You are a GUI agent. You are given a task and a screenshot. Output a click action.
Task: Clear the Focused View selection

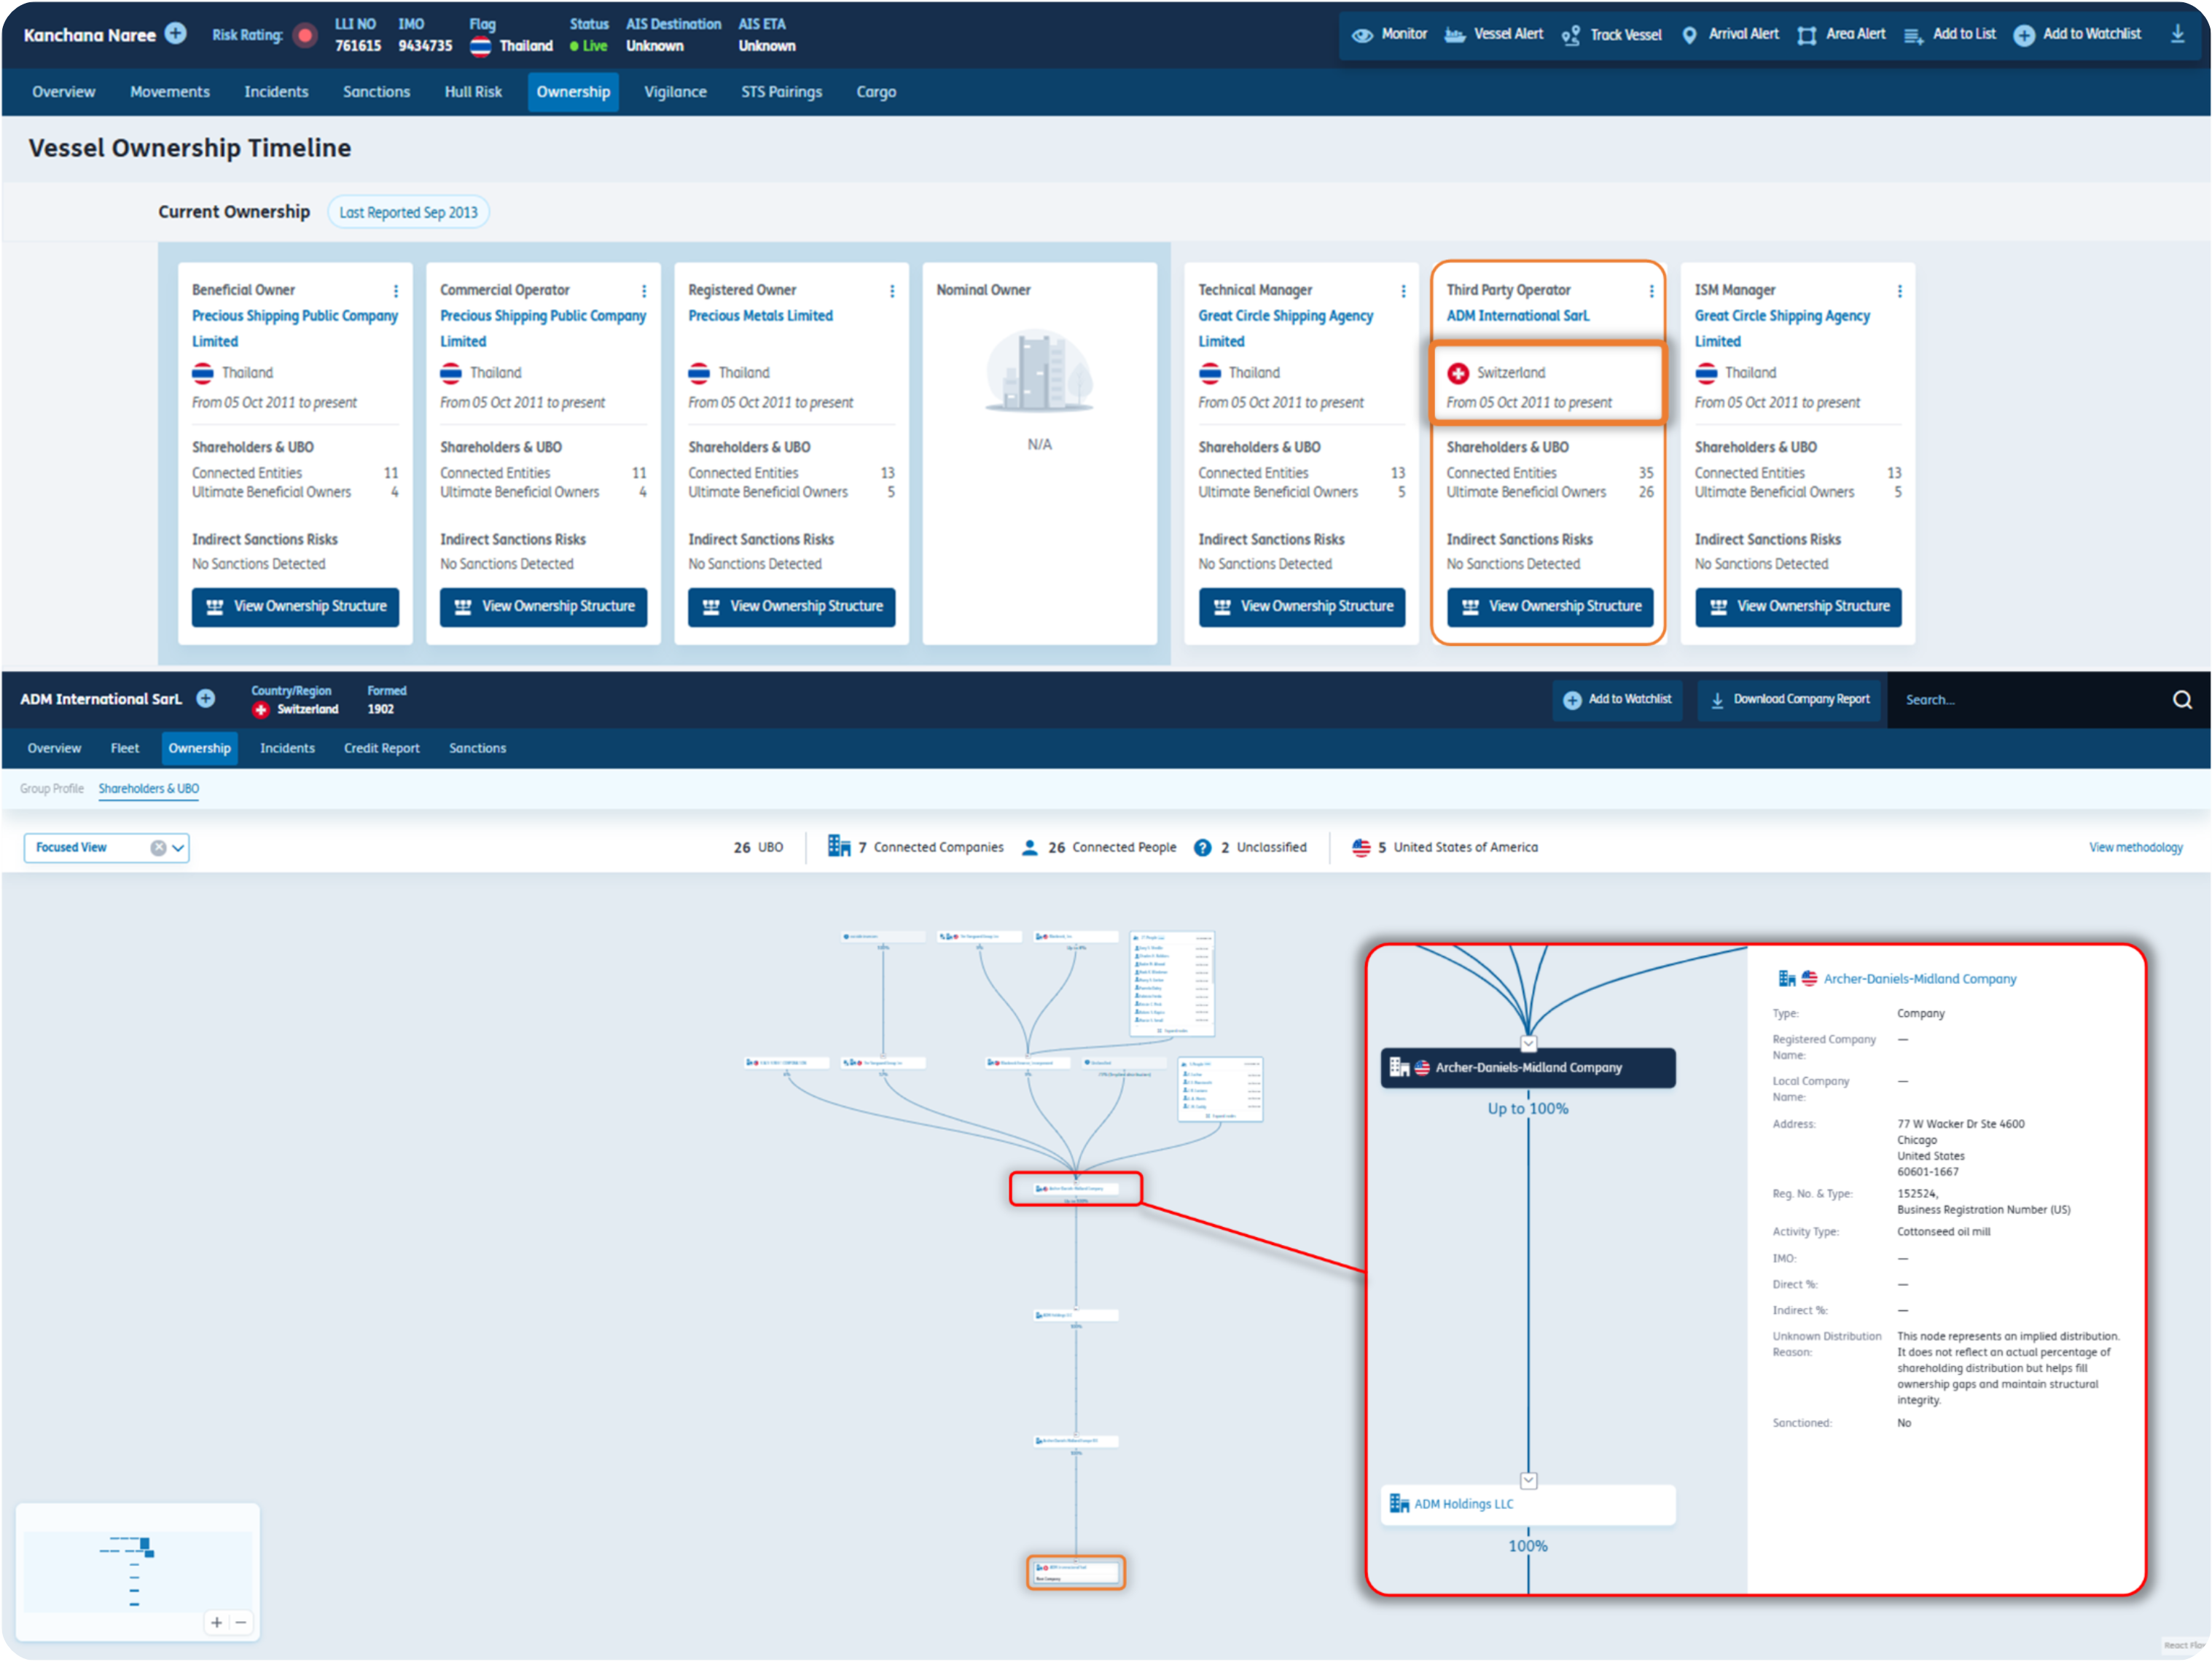coord(158,848)
